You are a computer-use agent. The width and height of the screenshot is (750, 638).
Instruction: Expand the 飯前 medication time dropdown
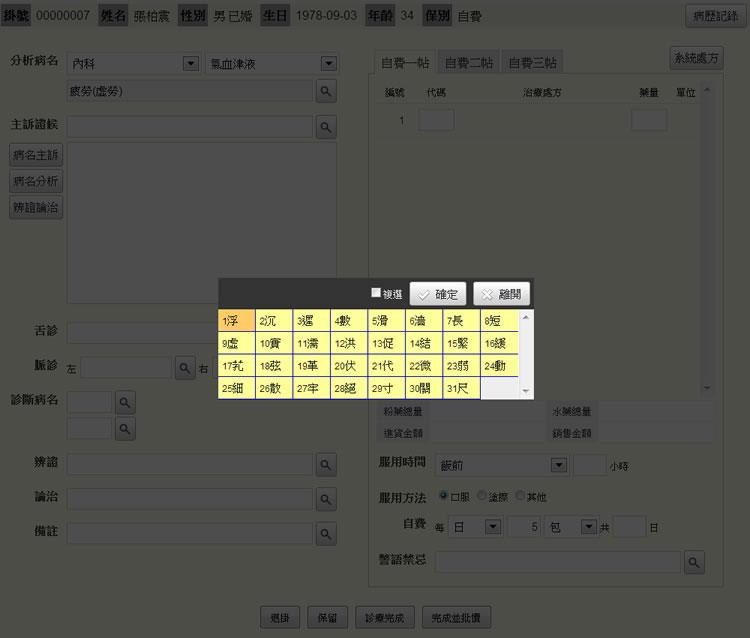point(558,465)
